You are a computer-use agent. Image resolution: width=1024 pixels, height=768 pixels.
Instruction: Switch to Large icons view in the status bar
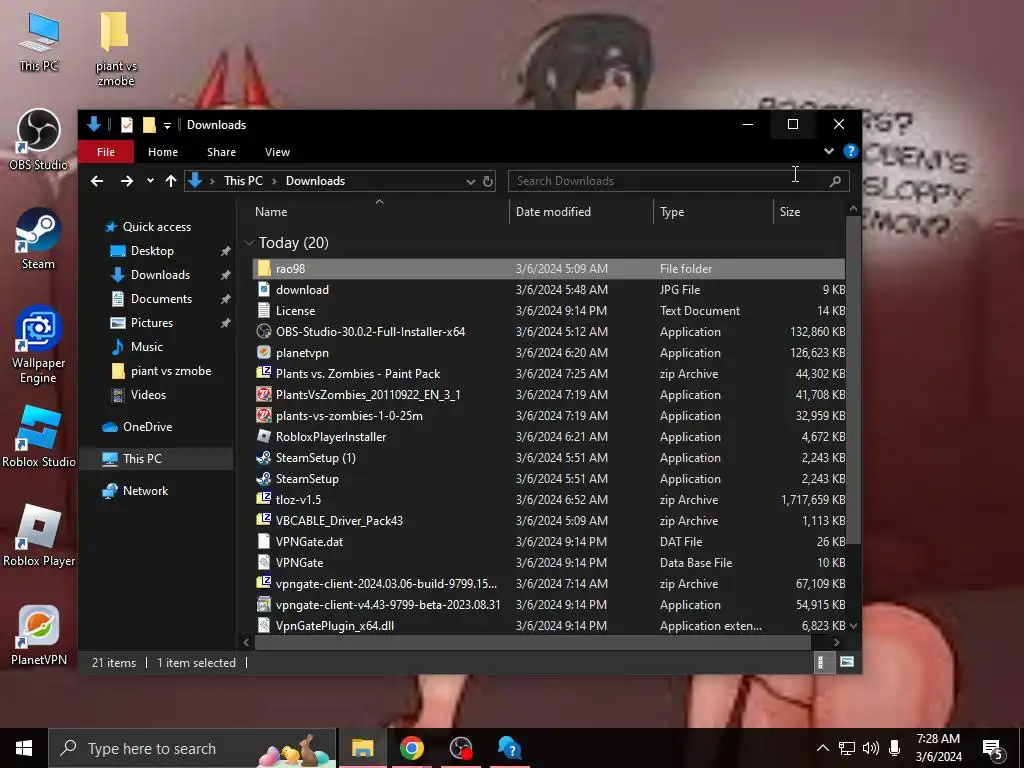[847, 662]
